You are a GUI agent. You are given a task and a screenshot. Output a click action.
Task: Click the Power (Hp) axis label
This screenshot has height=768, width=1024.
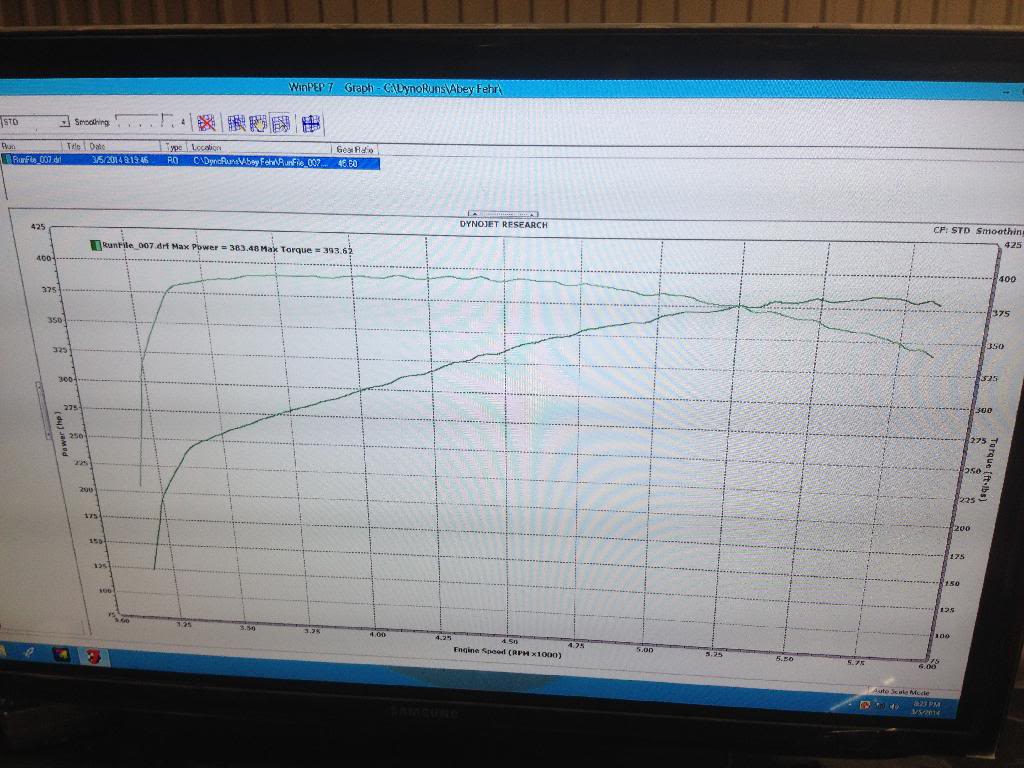pyautogui.click(x=63, y=434)
